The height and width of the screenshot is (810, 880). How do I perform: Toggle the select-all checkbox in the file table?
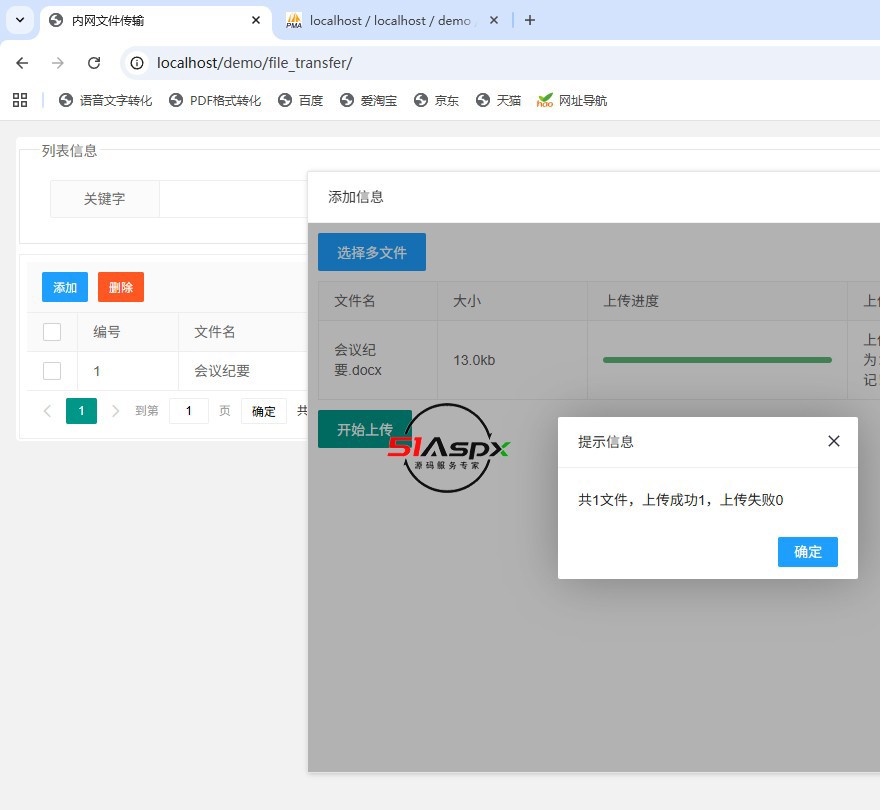pyautogui.click(x=52, y=332)
